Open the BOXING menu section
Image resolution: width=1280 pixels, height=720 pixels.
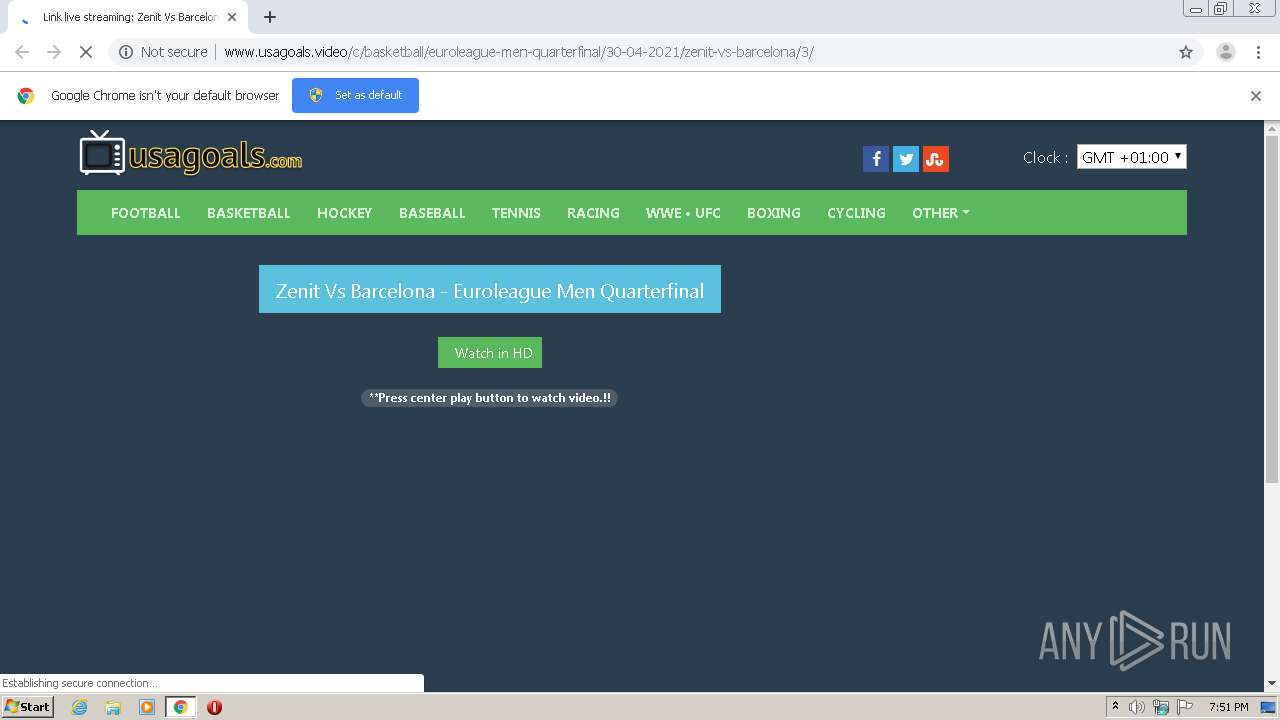(x=774, y=213)
